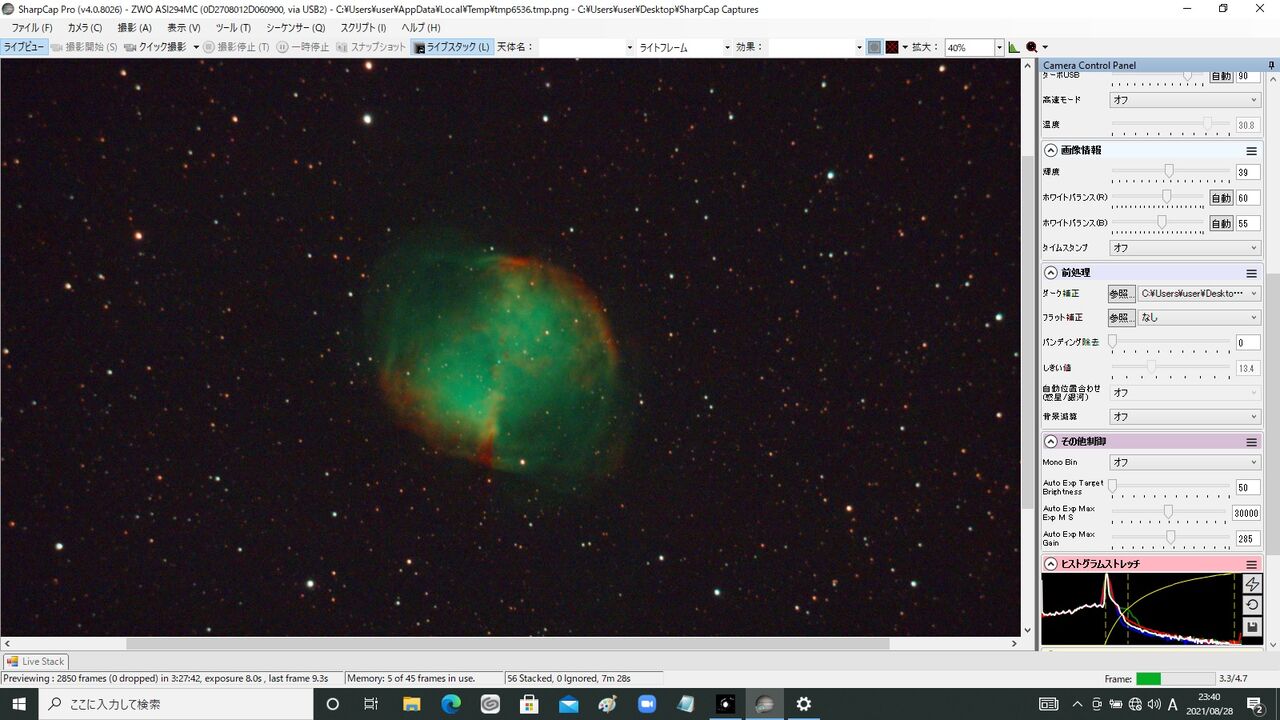The image size is (1280, 720).
Task: Toggle ライブビュー toolbar button
Action: coord(24,47)
